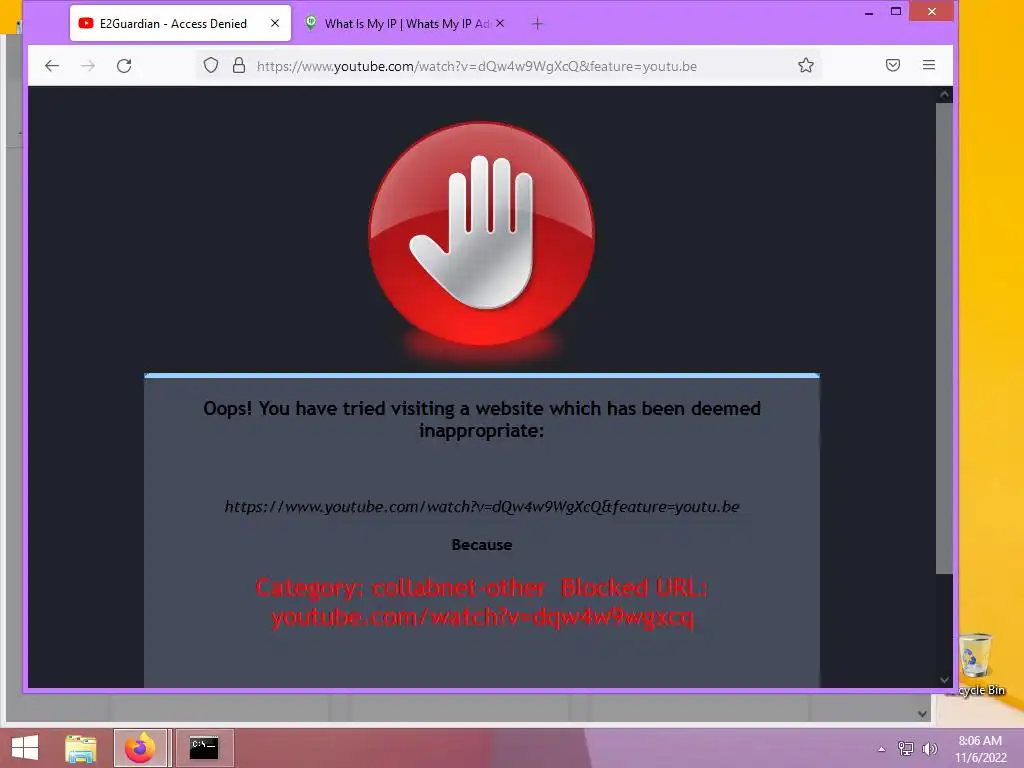The height and width of the screenshot is (768, 1024).
Task: Close the Firefox window
Action: [x=932, y=11]
